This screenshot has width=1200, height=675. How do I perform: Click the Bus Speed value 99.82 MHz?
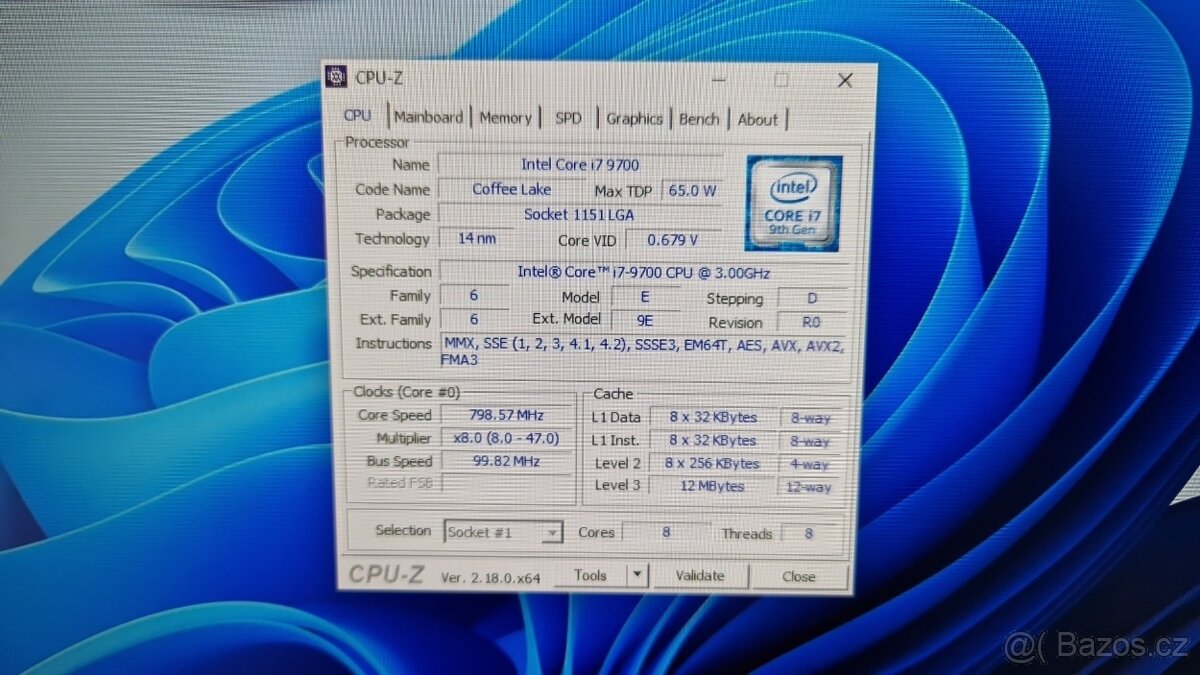click(507, 461)
